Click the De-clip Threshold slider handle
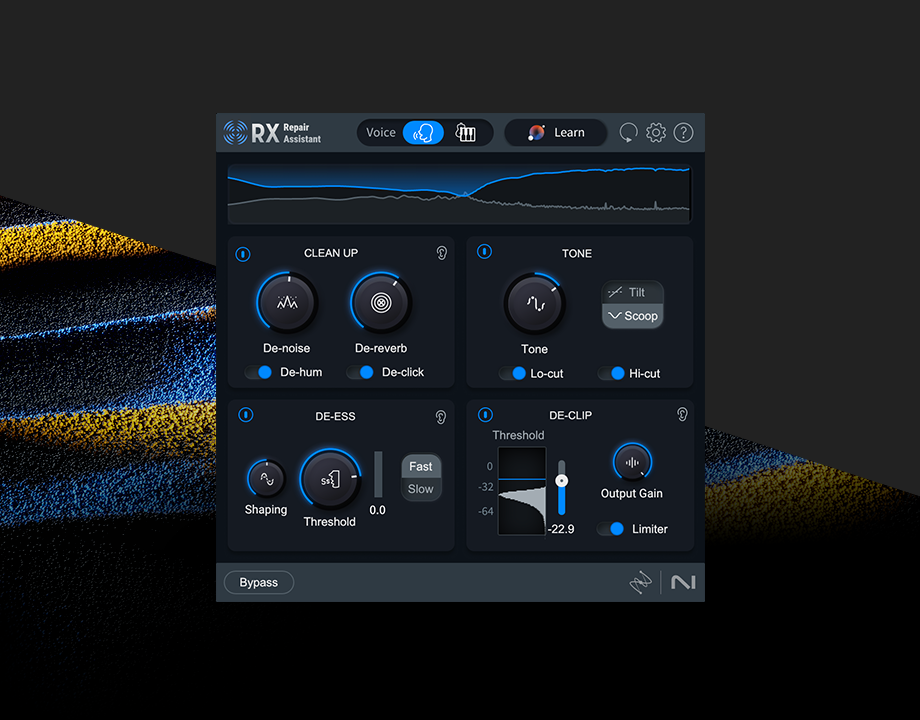920x720 pixels. (562, 481)
